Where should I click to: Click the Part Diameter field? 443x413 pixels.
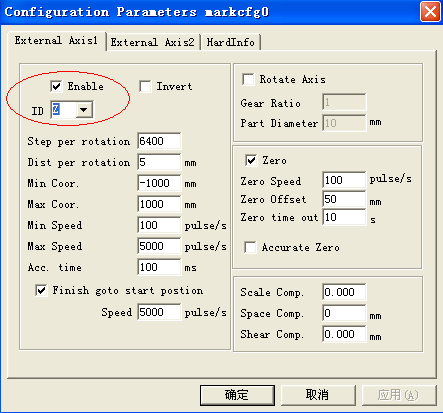coord(344,123)
